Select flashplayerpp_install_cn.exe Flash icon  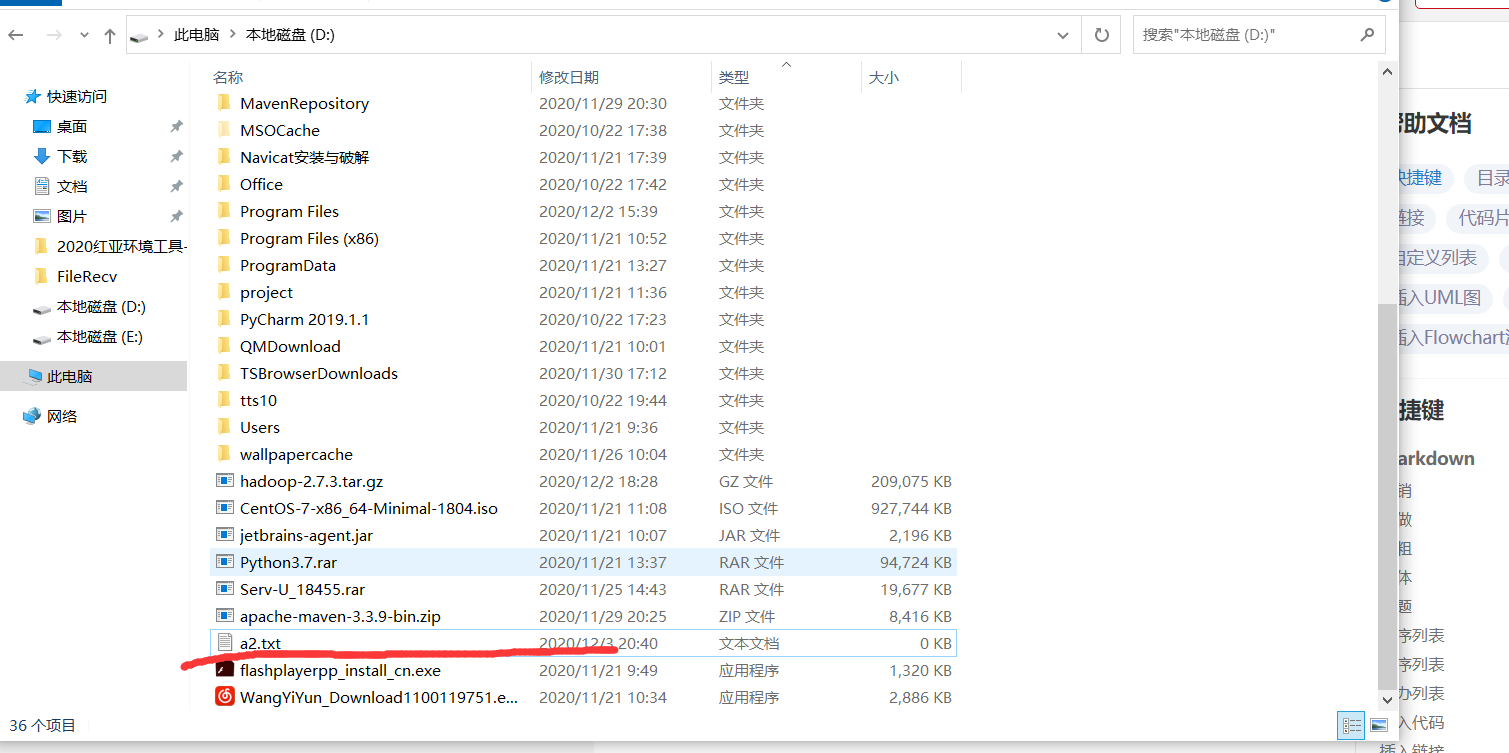point(225,670)
